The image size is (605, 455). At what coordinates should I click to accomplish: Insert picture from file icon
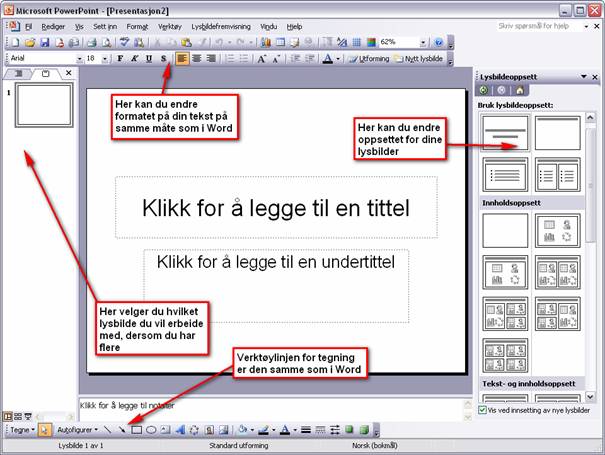224,430
